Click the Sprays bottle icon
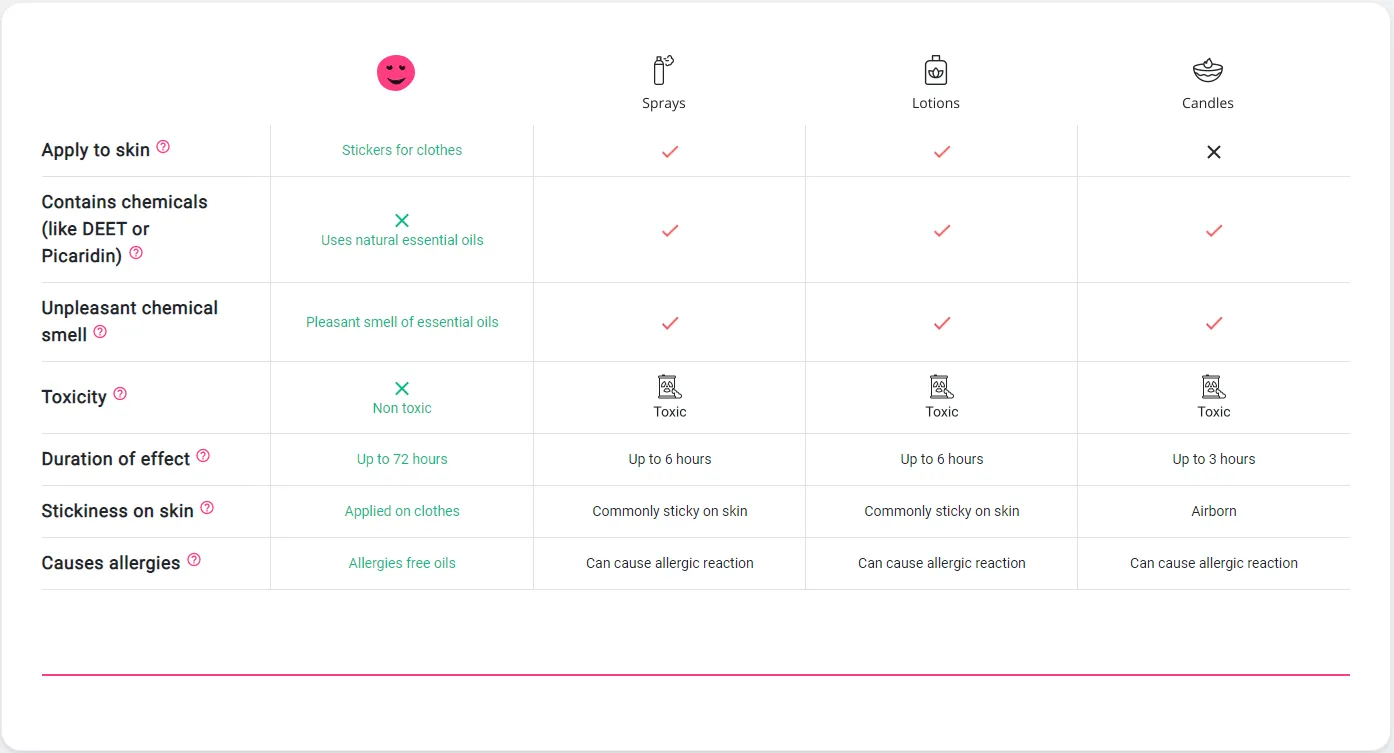The image size is (1394, 753). (664, 70)
